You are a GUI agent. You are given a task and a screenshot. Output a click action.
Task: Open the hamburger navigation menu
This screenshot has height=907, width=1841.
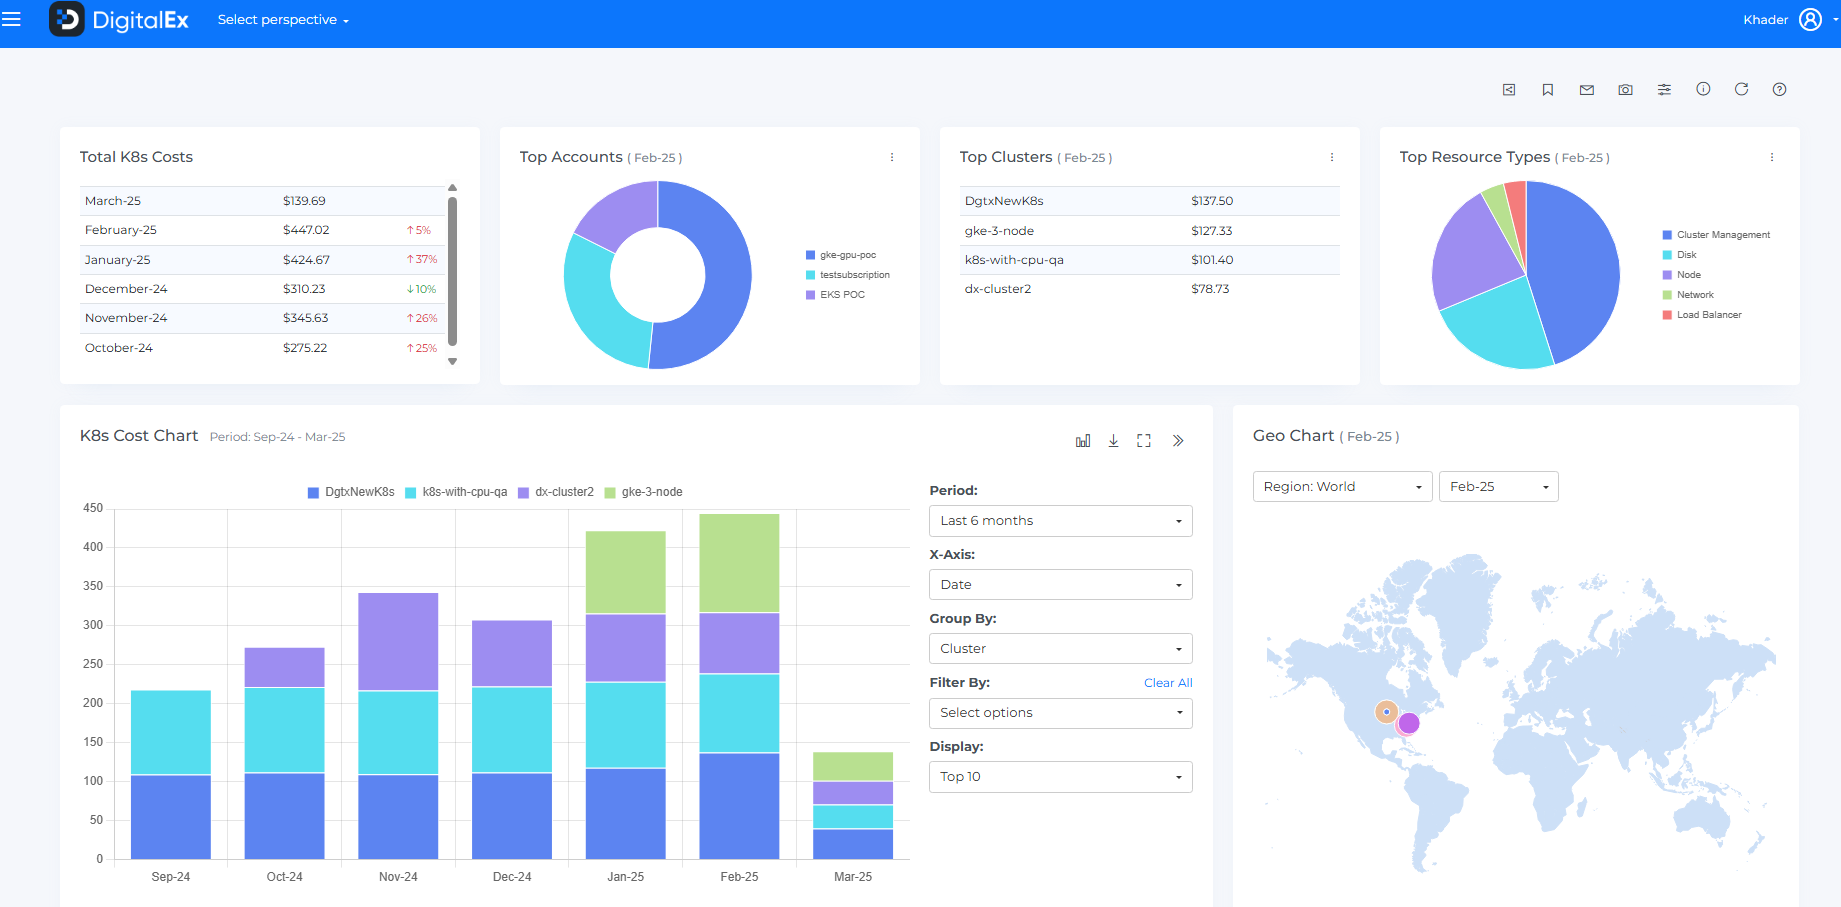click(11, 20)
